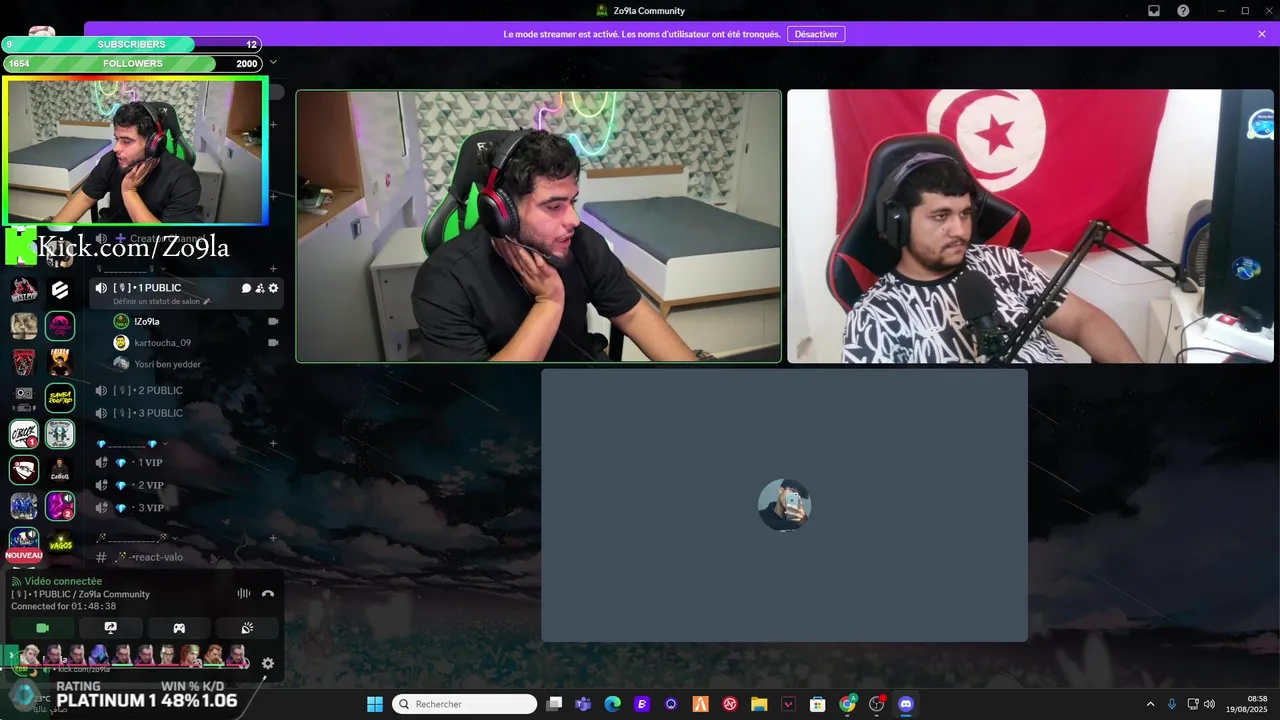Open the BEST PVP server icon
The width and height of the screenshot is (1280, 720).
[24, 290]
